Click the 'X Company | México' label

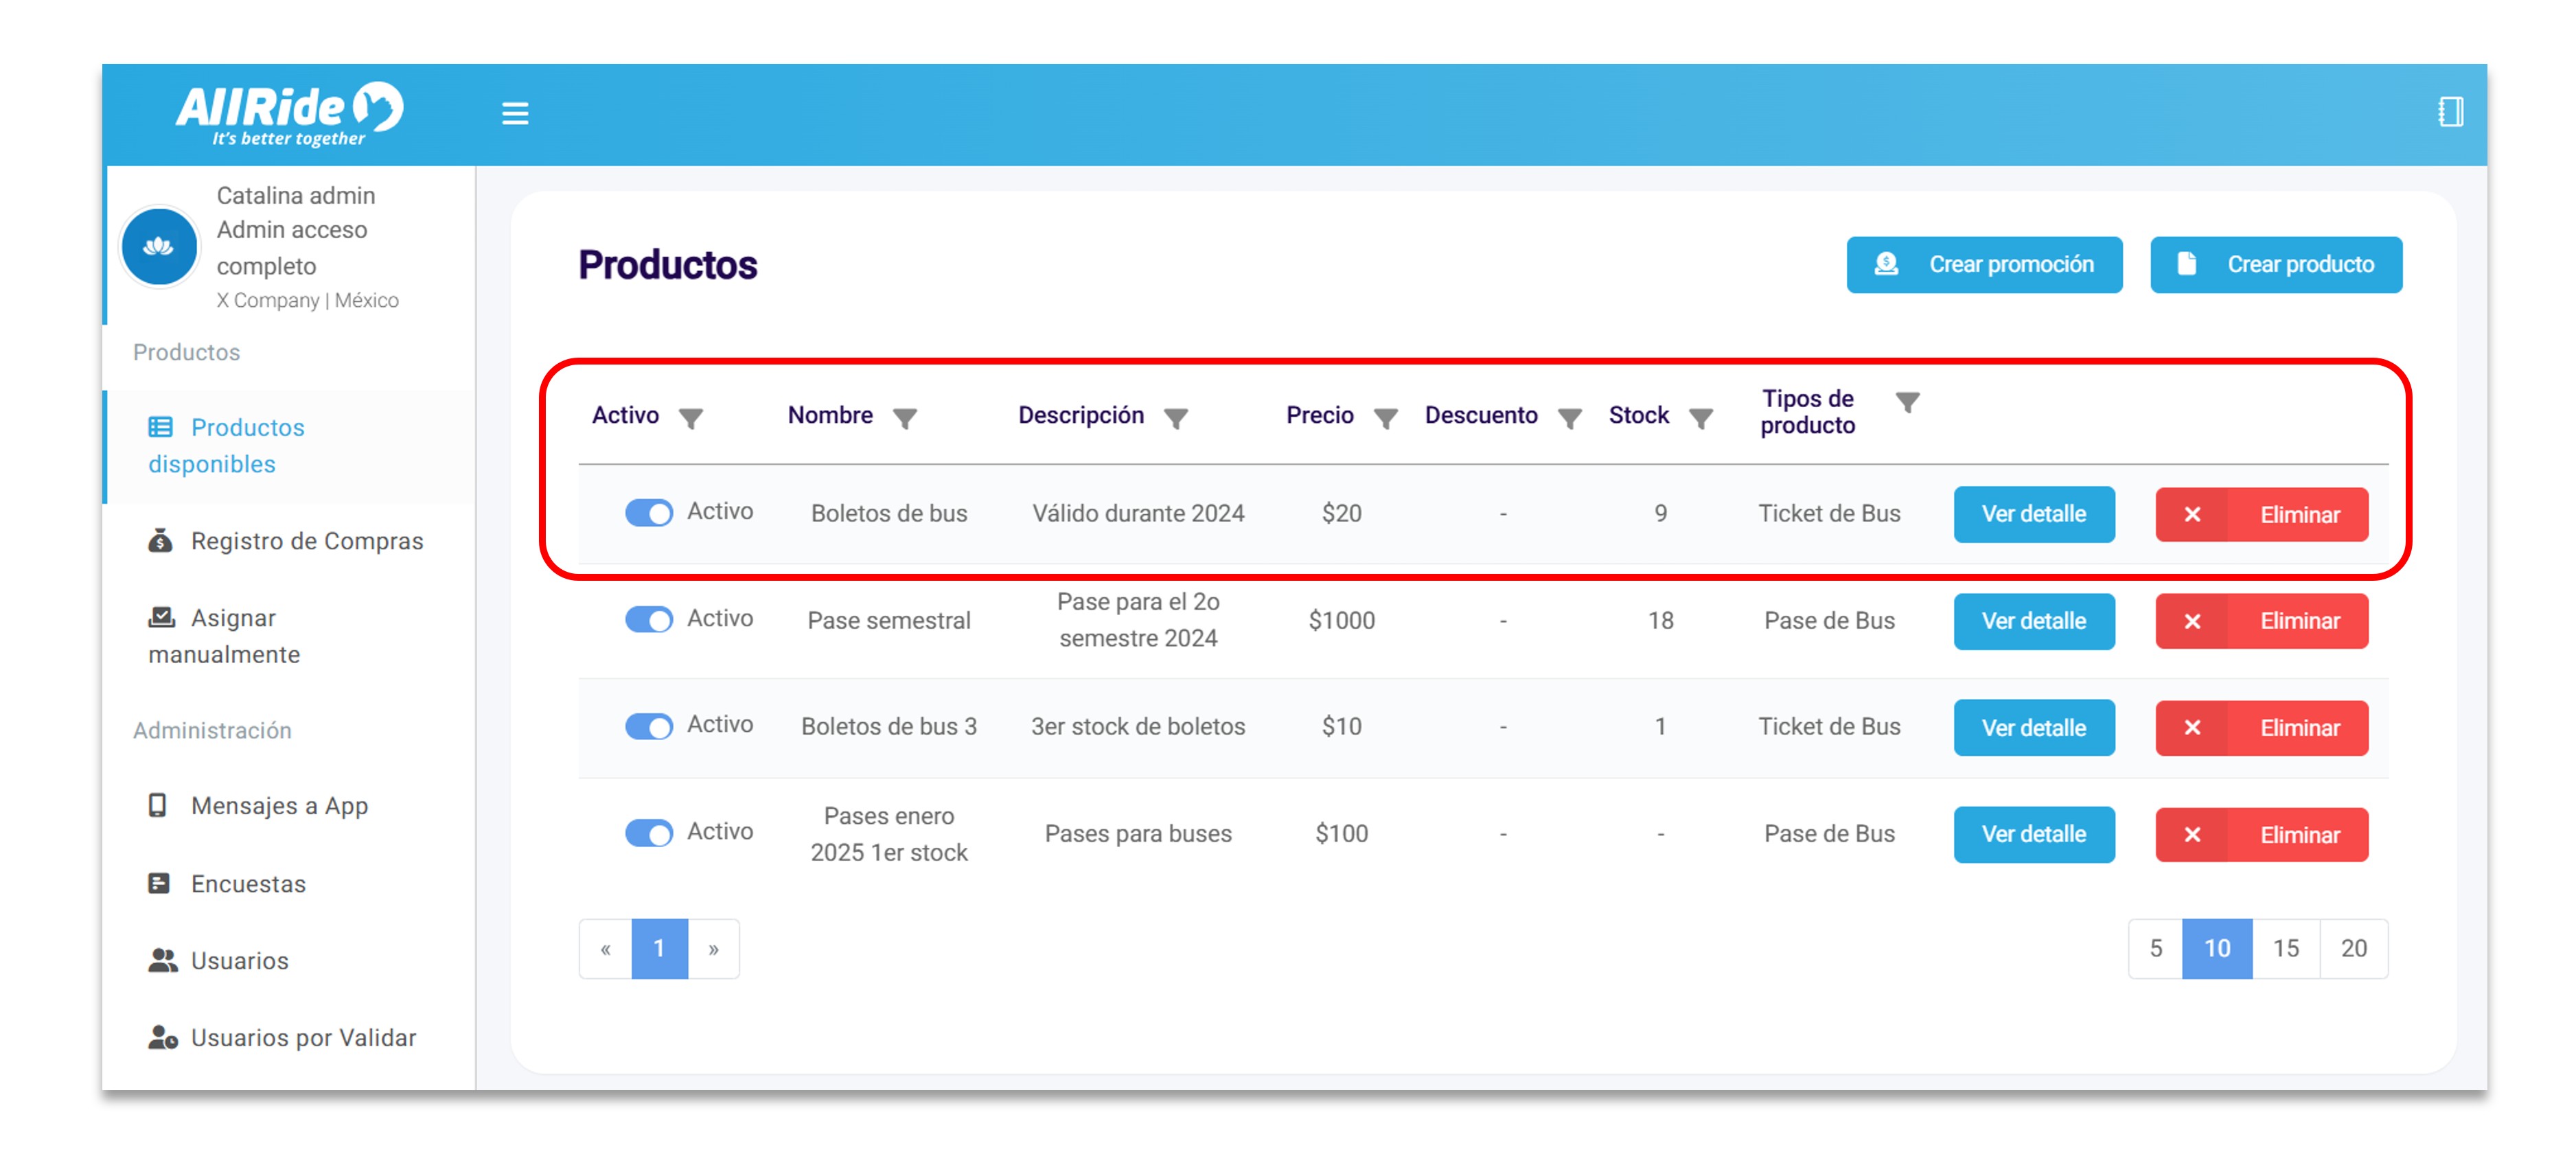[x=307, y=300]
